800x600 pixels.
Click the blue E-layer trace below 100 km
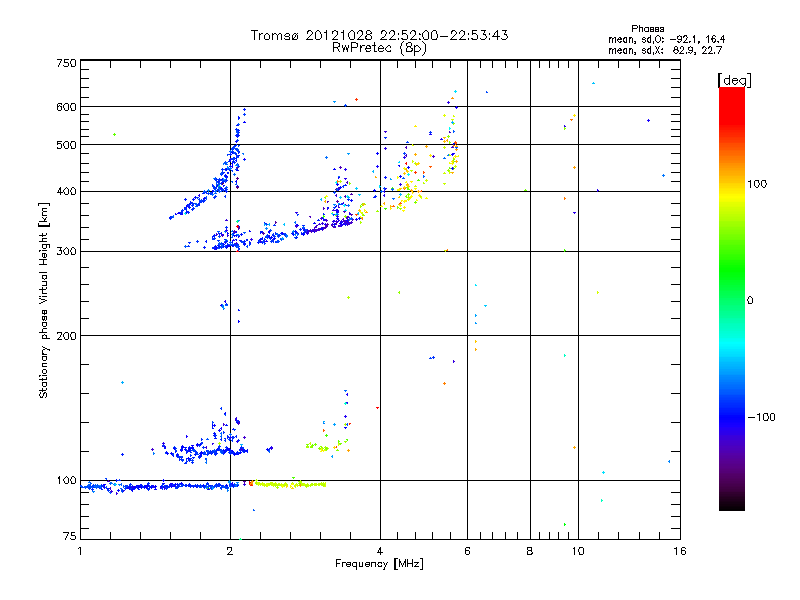click(x=158, y=487)
